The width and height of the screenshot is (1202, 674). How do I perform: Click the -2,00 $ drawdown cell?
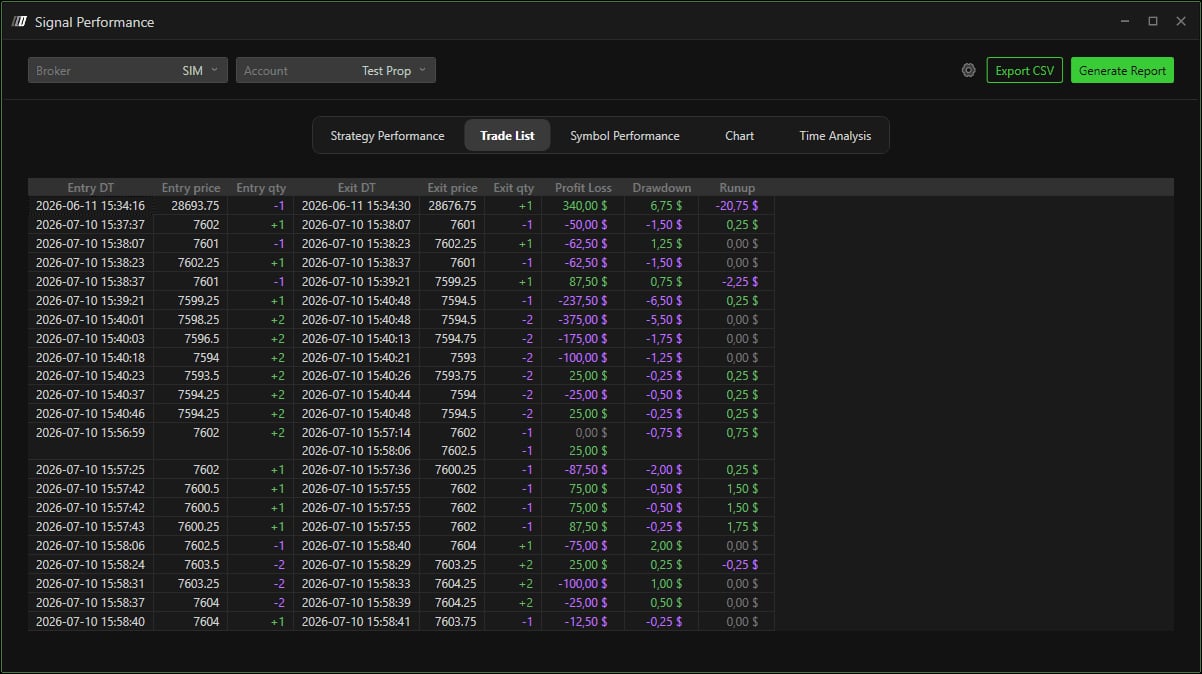[x=662, y=470]
